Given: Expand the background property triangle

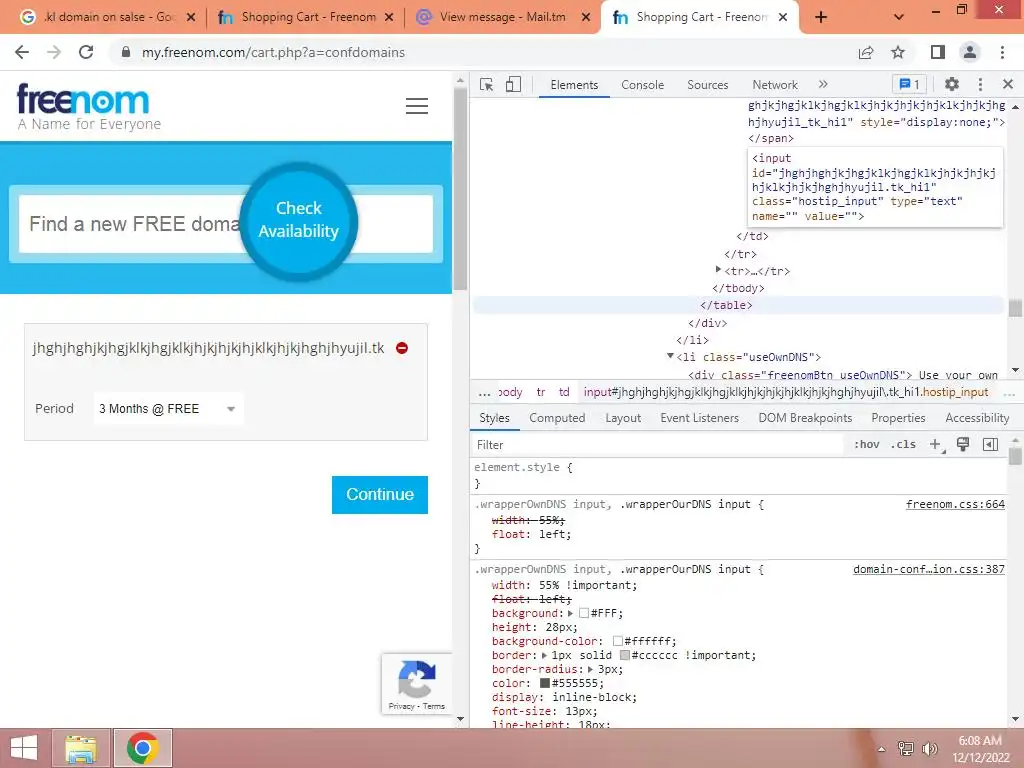Looking at the screenshot, I should click(570, 613).
